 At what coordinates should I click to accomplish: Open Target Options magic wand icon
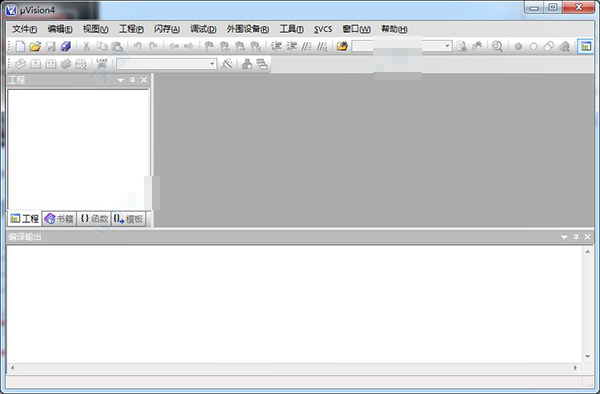click(x=227, y=64)
